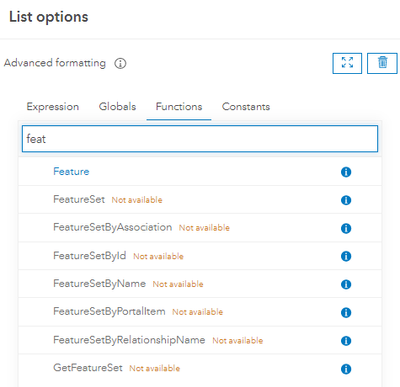Focus the function search field containing 'feat'
This screenshot has width=400, height=387.
pyautogui.click(x=200, y=139)
